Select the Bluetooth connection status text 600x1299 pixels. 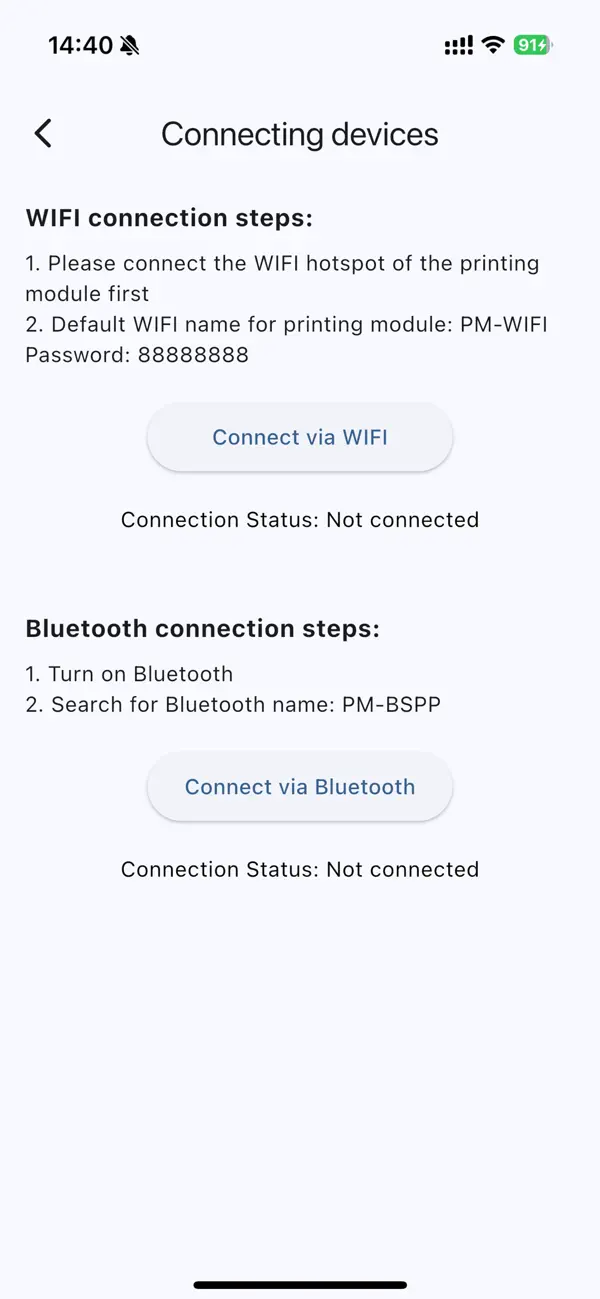300,869
